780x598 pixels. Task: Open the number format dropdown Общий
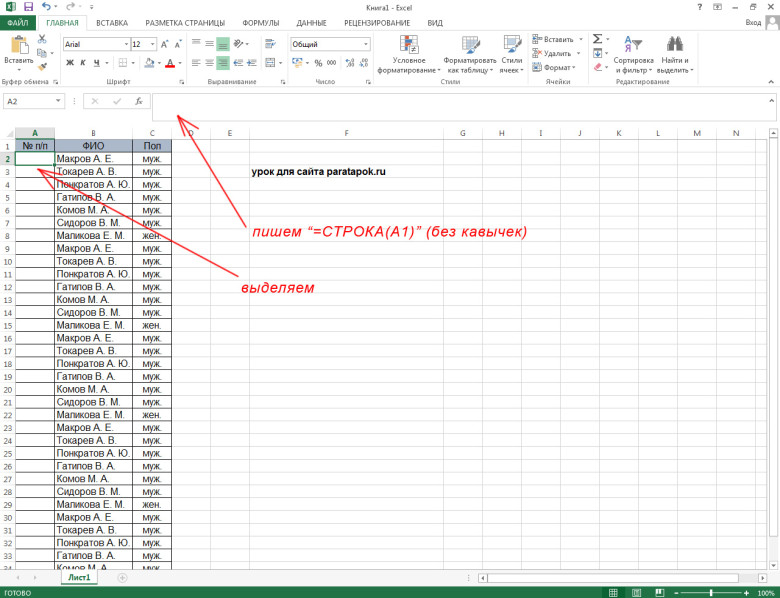366,44
